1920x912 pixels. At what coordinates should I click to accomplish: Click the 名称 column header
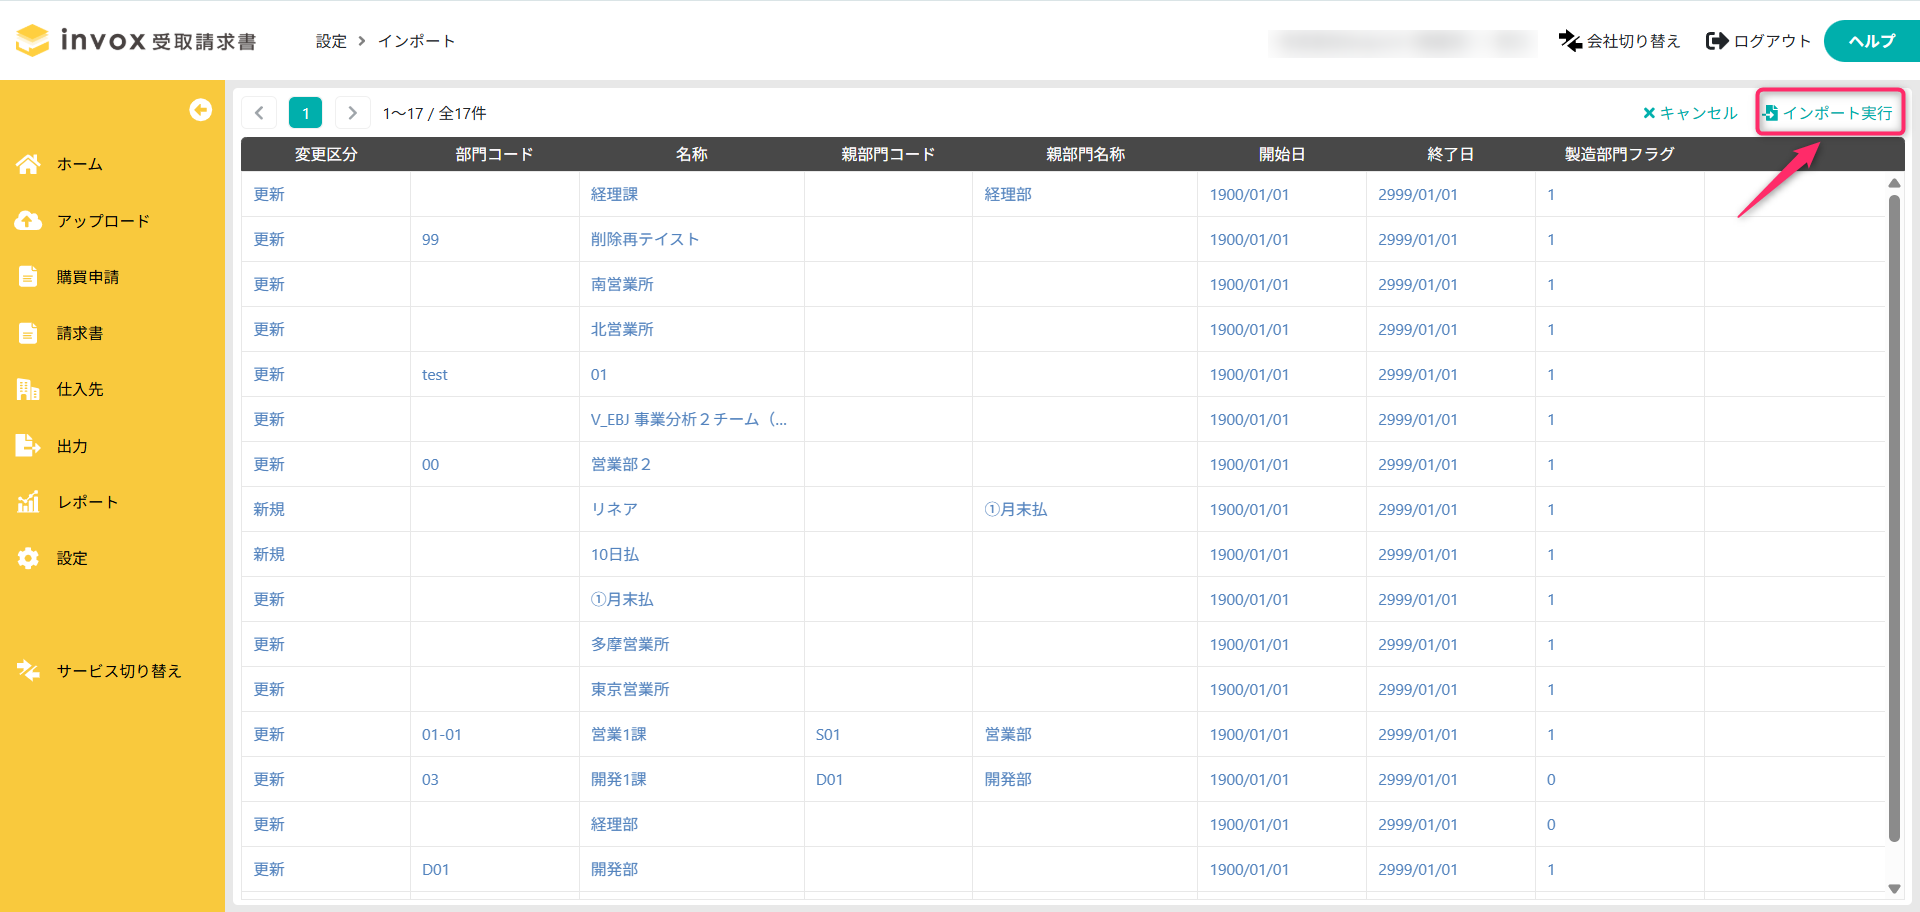pyautogui.click(x=692, y=154)
